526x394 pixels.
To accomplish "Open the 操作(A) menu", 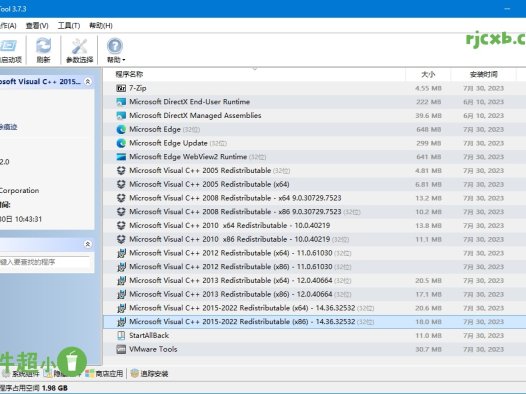I will (7, 25).
